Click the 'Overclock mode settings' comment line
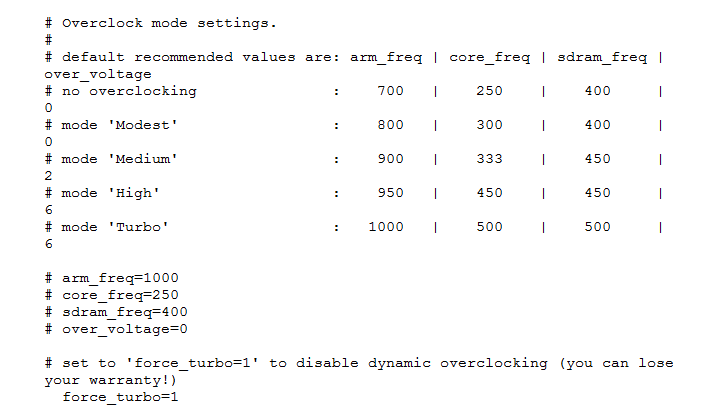724x412 pixels. click(160, 23)
